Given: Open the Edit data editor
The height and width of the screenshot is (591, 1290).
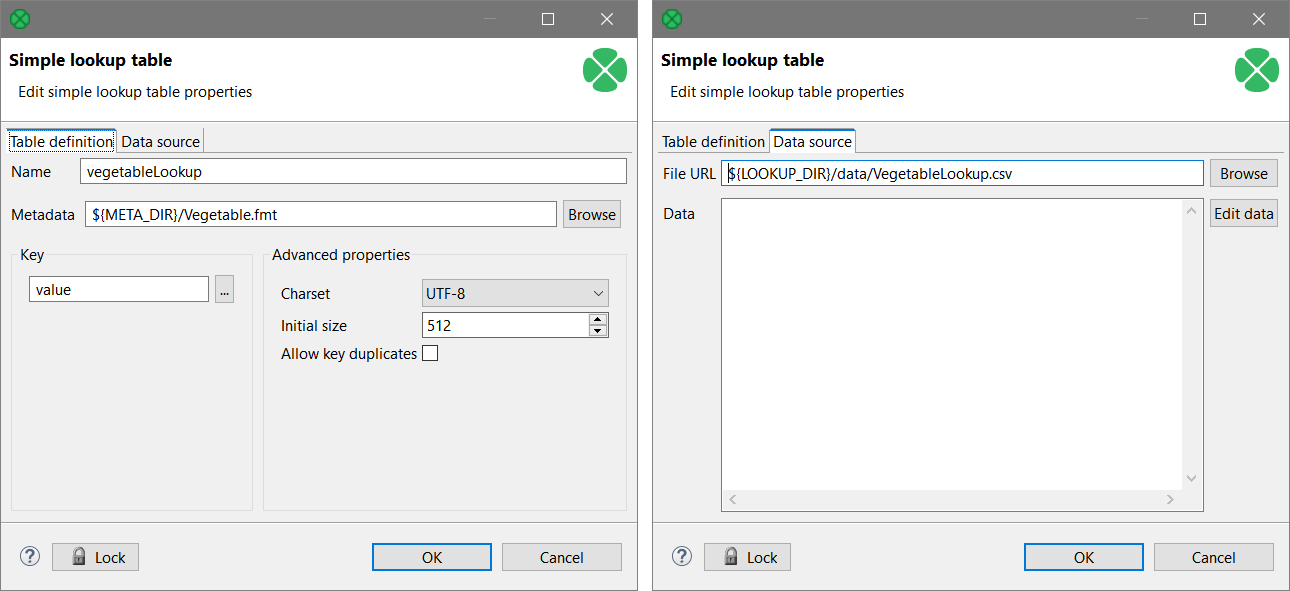Looking at the screenshot, I should click(x=1243, y=212).
